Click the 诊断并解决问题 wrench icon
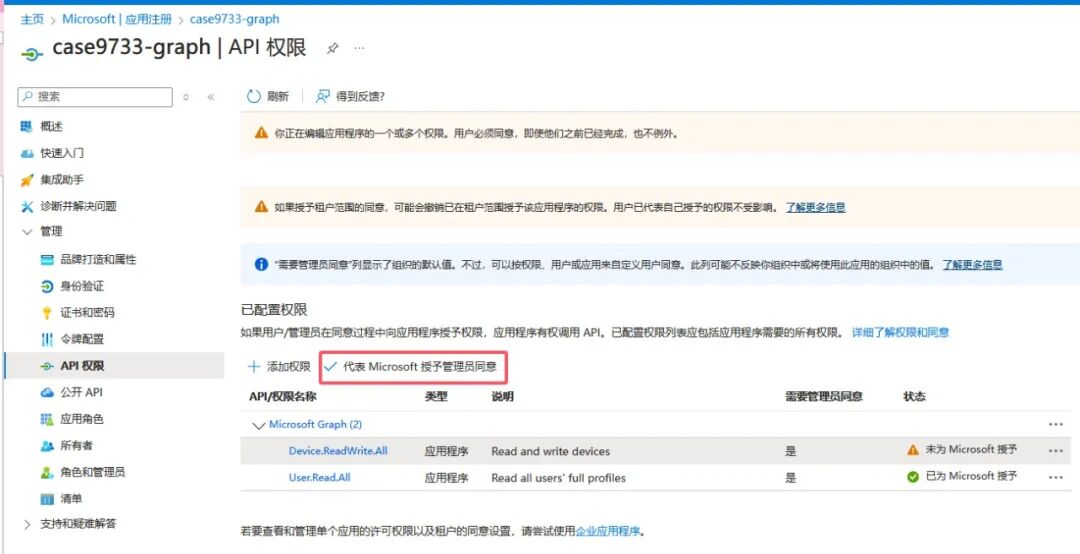The width and height of the screenshot is (1080, 554). click(x=27, y=206)
